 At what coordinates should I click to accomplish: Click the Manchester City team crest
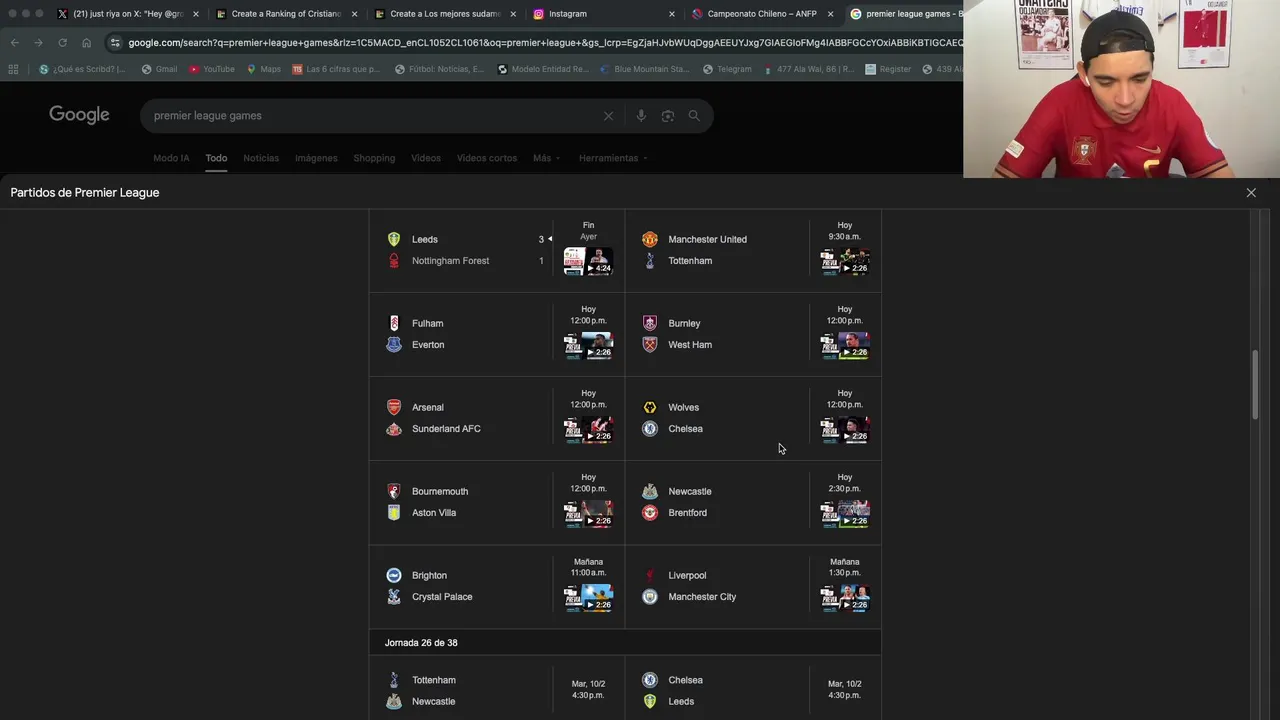pyautogui.click(x=650, y=597)
